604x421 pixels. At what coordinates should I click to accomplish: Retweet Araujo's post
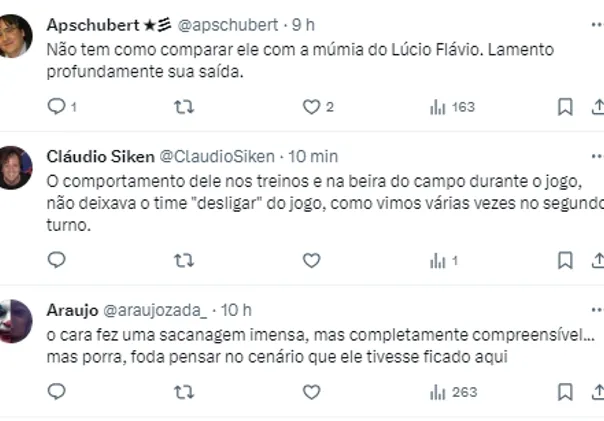coord(184,392)
